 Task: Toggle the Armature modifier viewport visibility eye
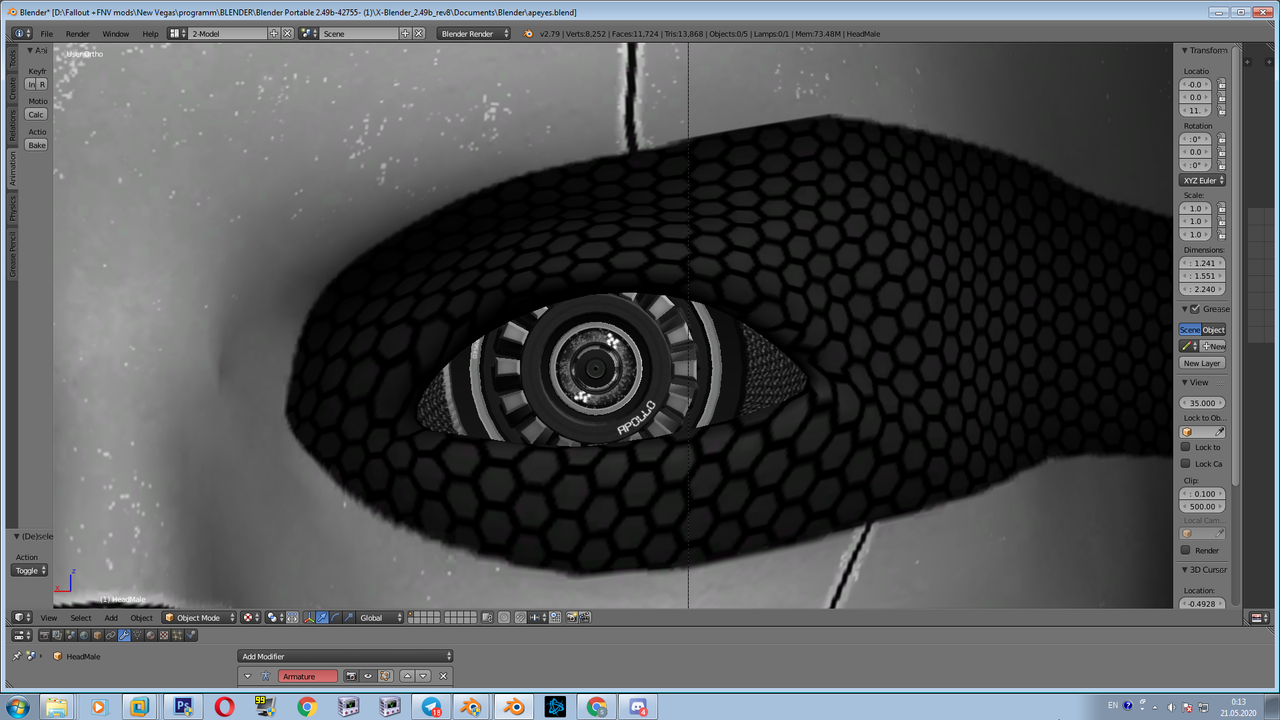pyautogui.click(x=367, y=676)
